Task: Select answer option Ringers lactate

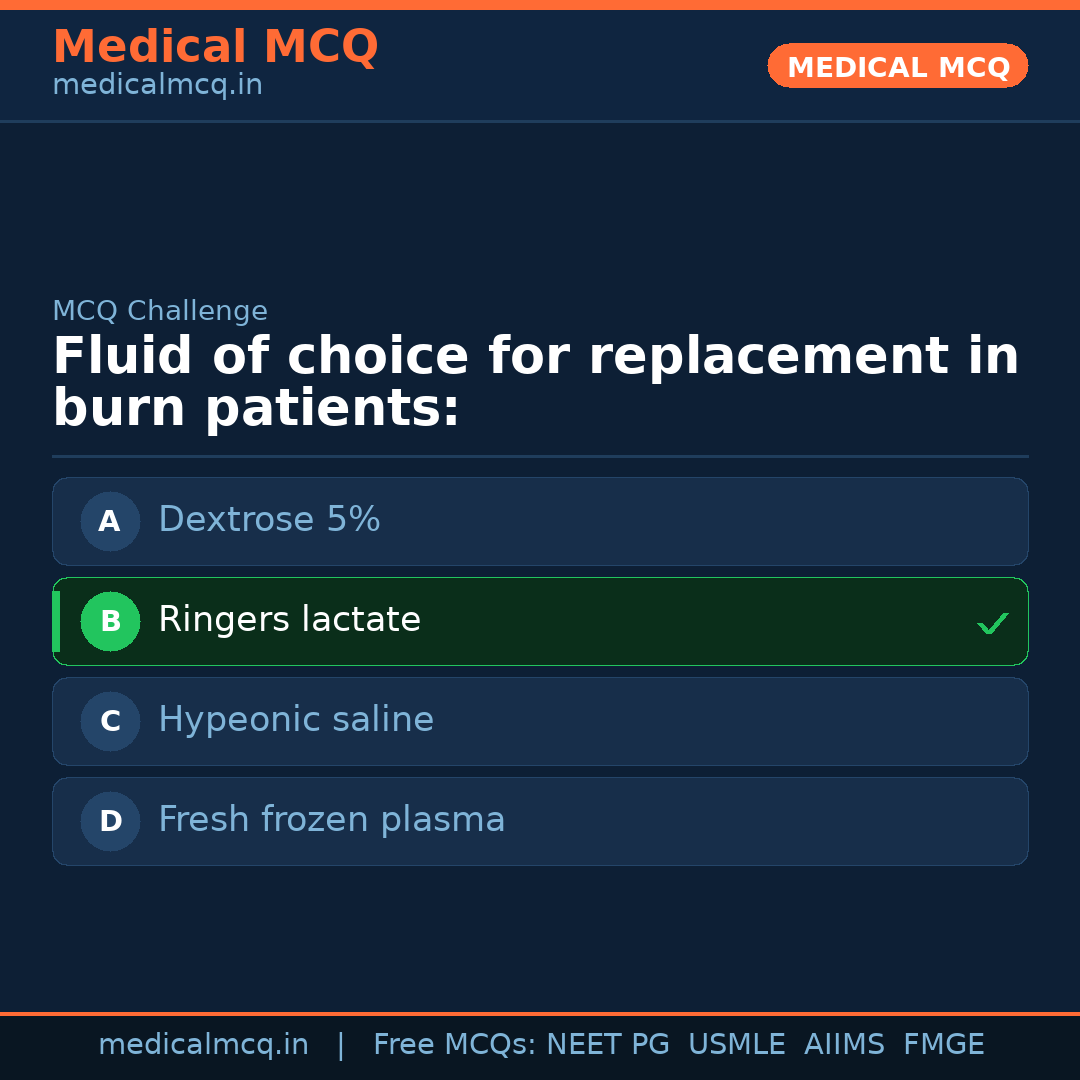Action: pyautogui.click(x=540, y=621)
